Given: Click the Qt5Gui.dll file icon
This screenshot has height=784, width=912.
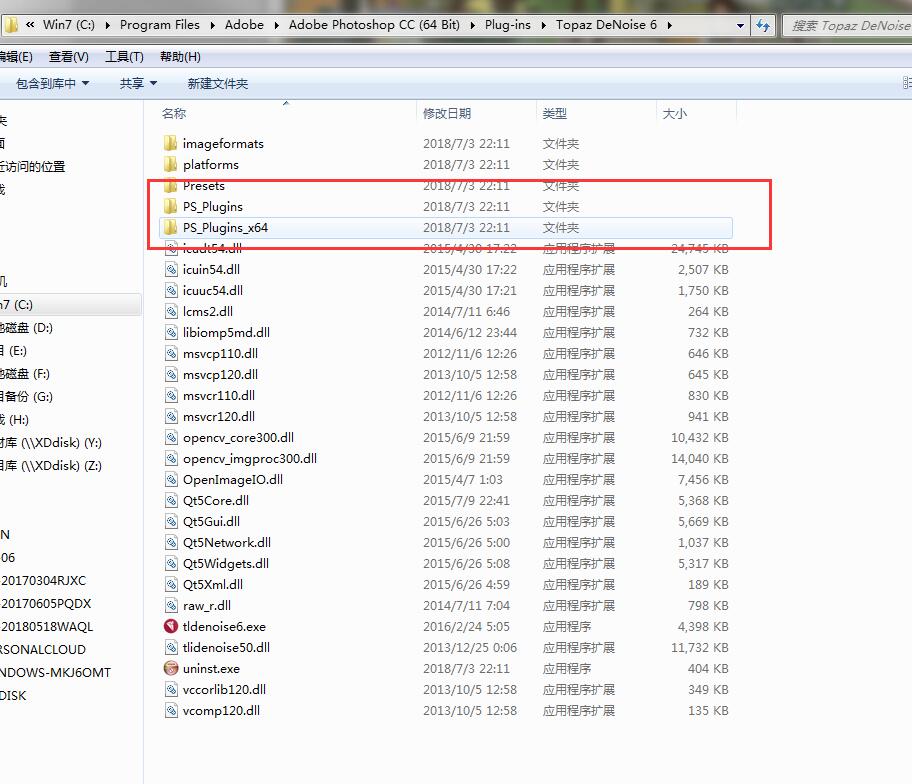Looking at the screenshot, I should tap(171, 521).
